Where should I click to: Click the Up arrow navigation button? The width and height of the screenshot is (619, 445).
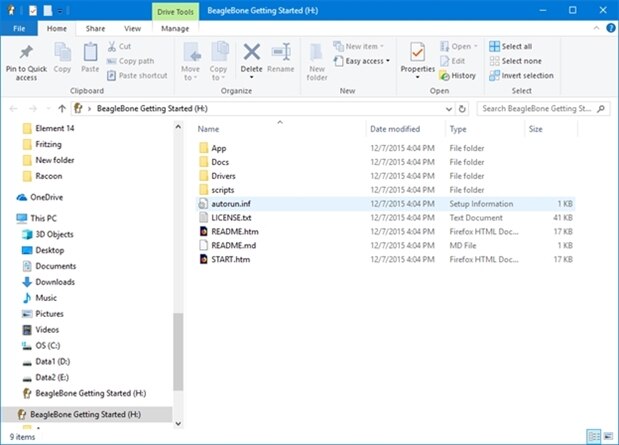click(x=62, y=108)
